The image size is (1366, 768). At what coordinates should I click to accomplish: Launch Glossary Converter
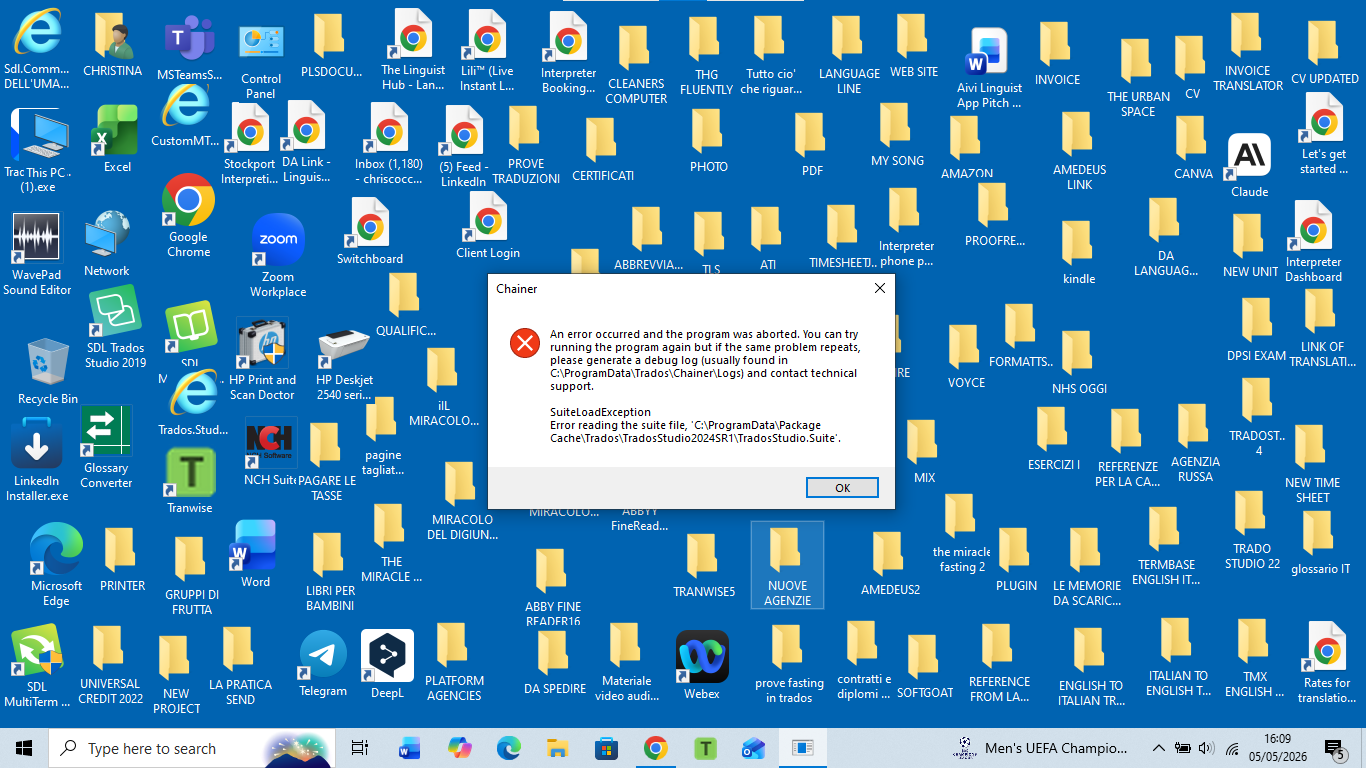coord(106,447)
